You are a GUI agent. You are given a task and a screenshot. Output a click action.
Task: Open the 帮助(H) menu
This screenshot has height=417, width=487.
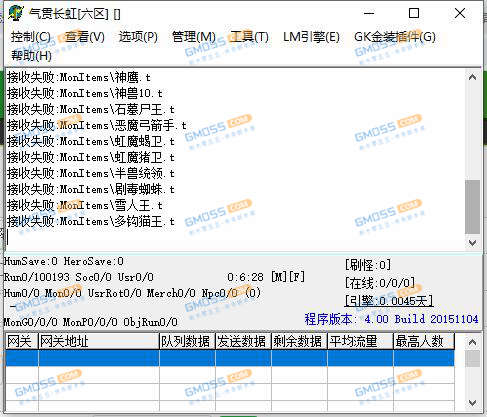click(31, 55)
